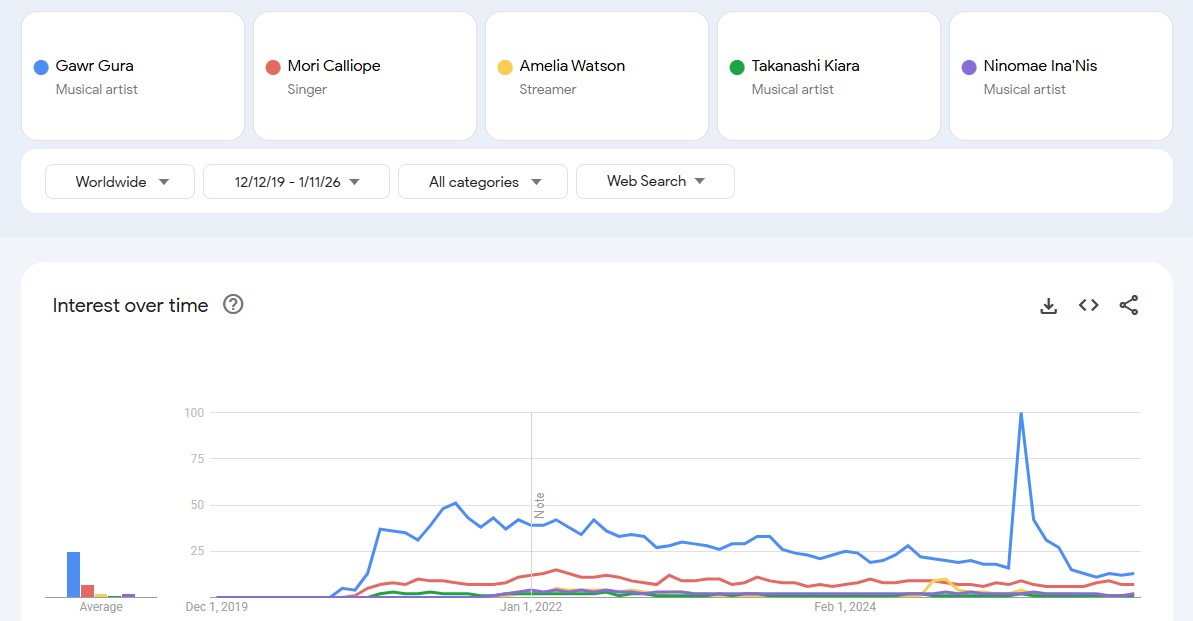Open the embed code icon
Screen dimensions: 1193x621
(x=1089, y=306)
